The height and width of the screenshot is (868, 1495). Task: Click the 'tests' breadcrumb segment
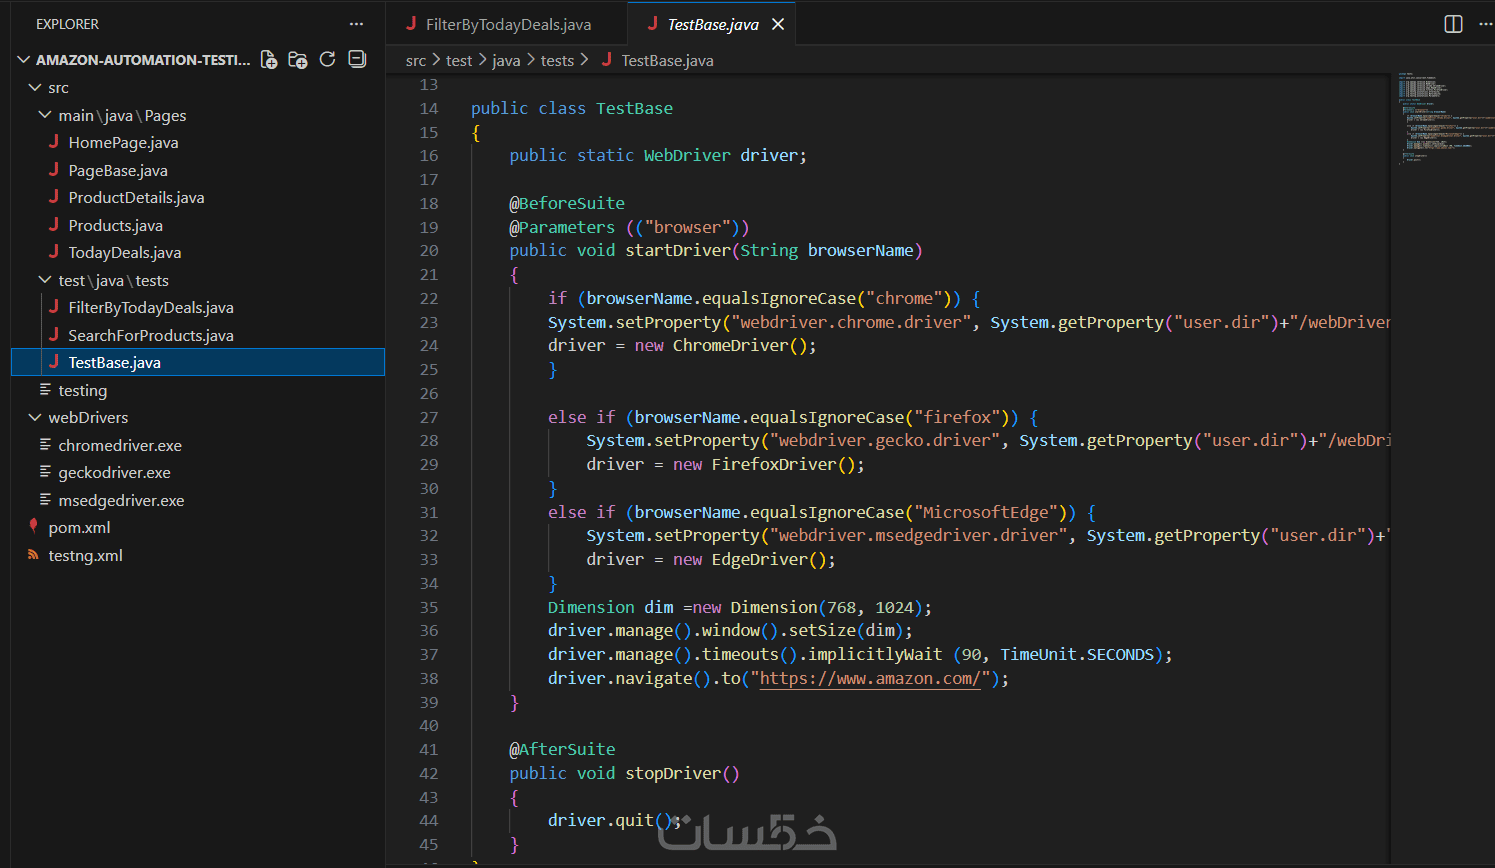557,61
